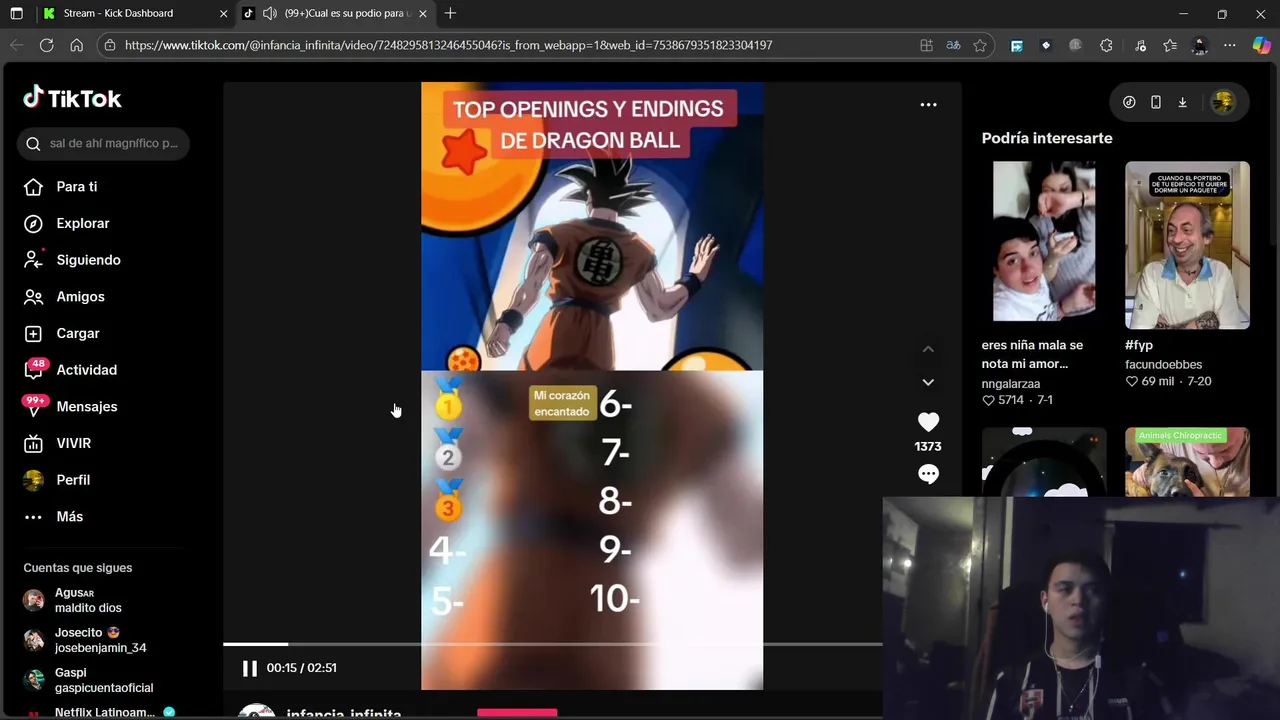This screenshot has height=720, width=1280.
Task: Add page to favorites star
Action: (980, 45)
